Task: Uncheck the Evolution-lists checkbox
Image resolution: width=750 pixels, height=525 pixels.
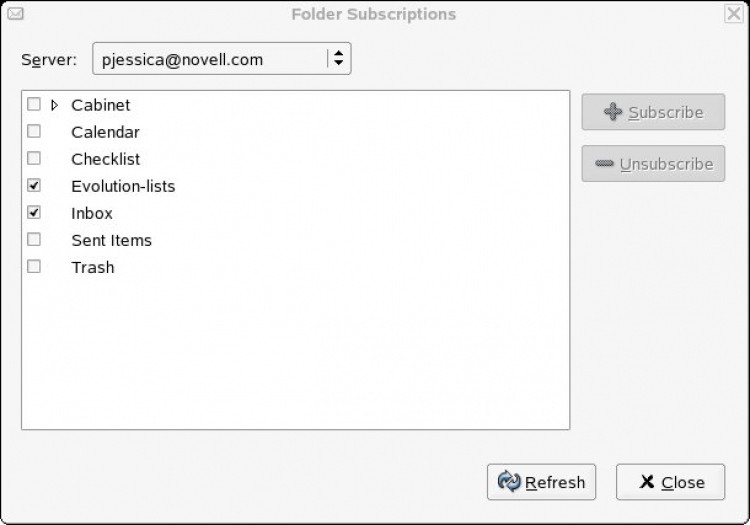Action: [34, 185]
